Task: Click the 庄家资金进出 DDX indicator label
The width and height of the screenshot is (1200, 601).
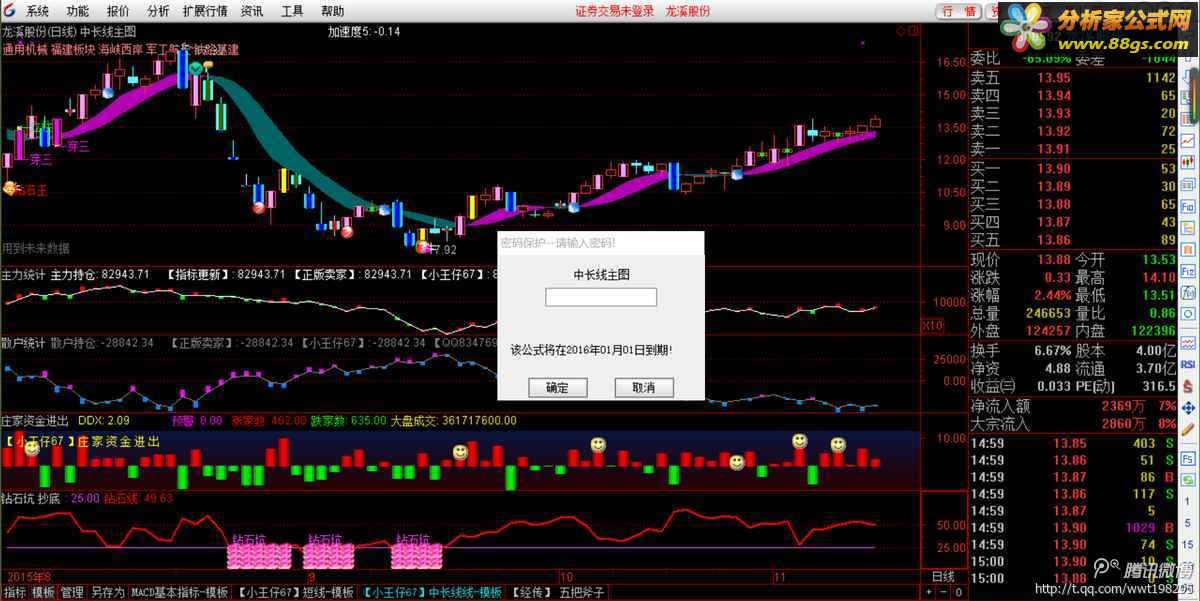Action: coord(63,421)
